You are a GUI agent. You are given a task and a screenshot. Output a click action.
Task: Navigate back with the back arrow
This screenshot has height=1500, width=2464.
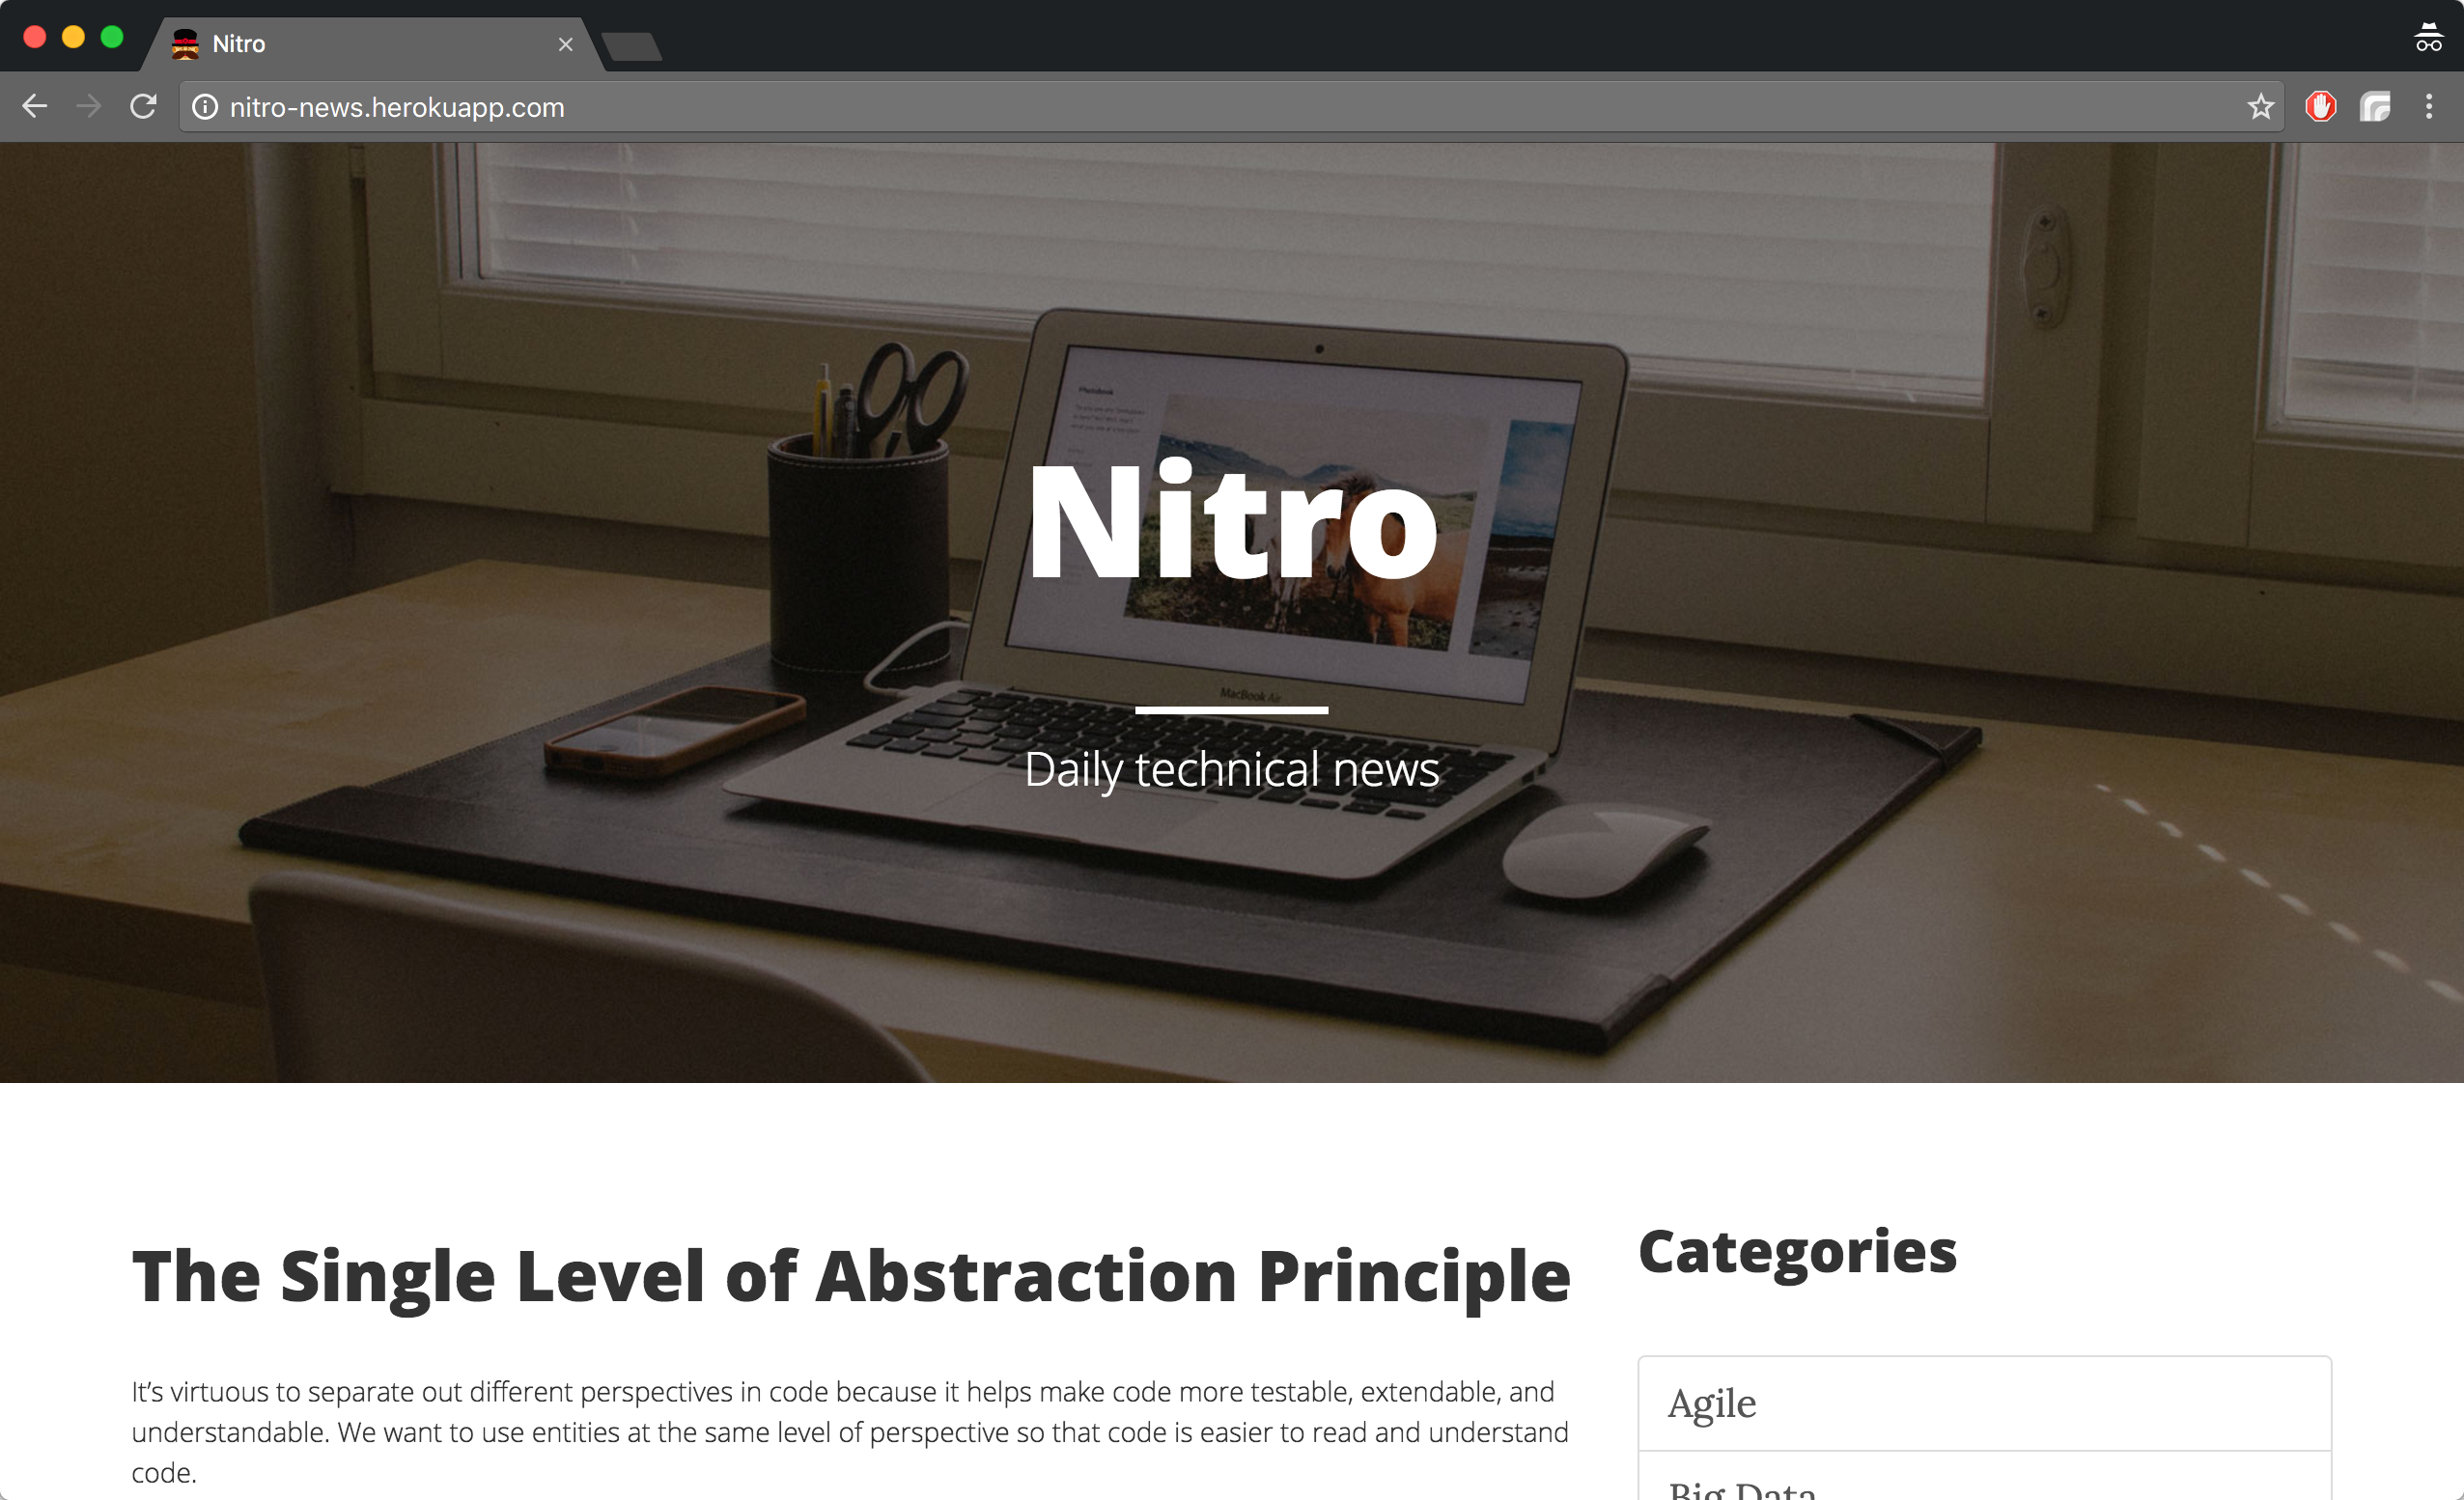[x=35, y=106]
